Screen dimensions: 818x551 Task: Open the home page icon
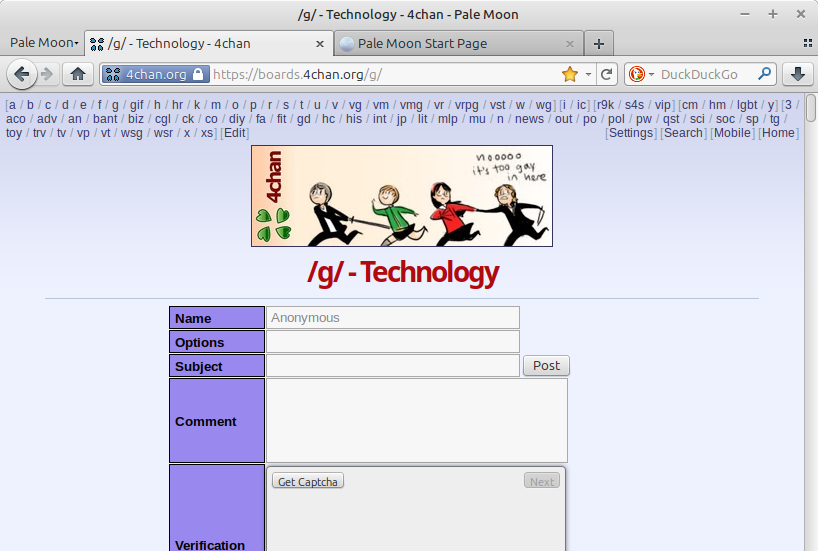click(x=78, y=74)
